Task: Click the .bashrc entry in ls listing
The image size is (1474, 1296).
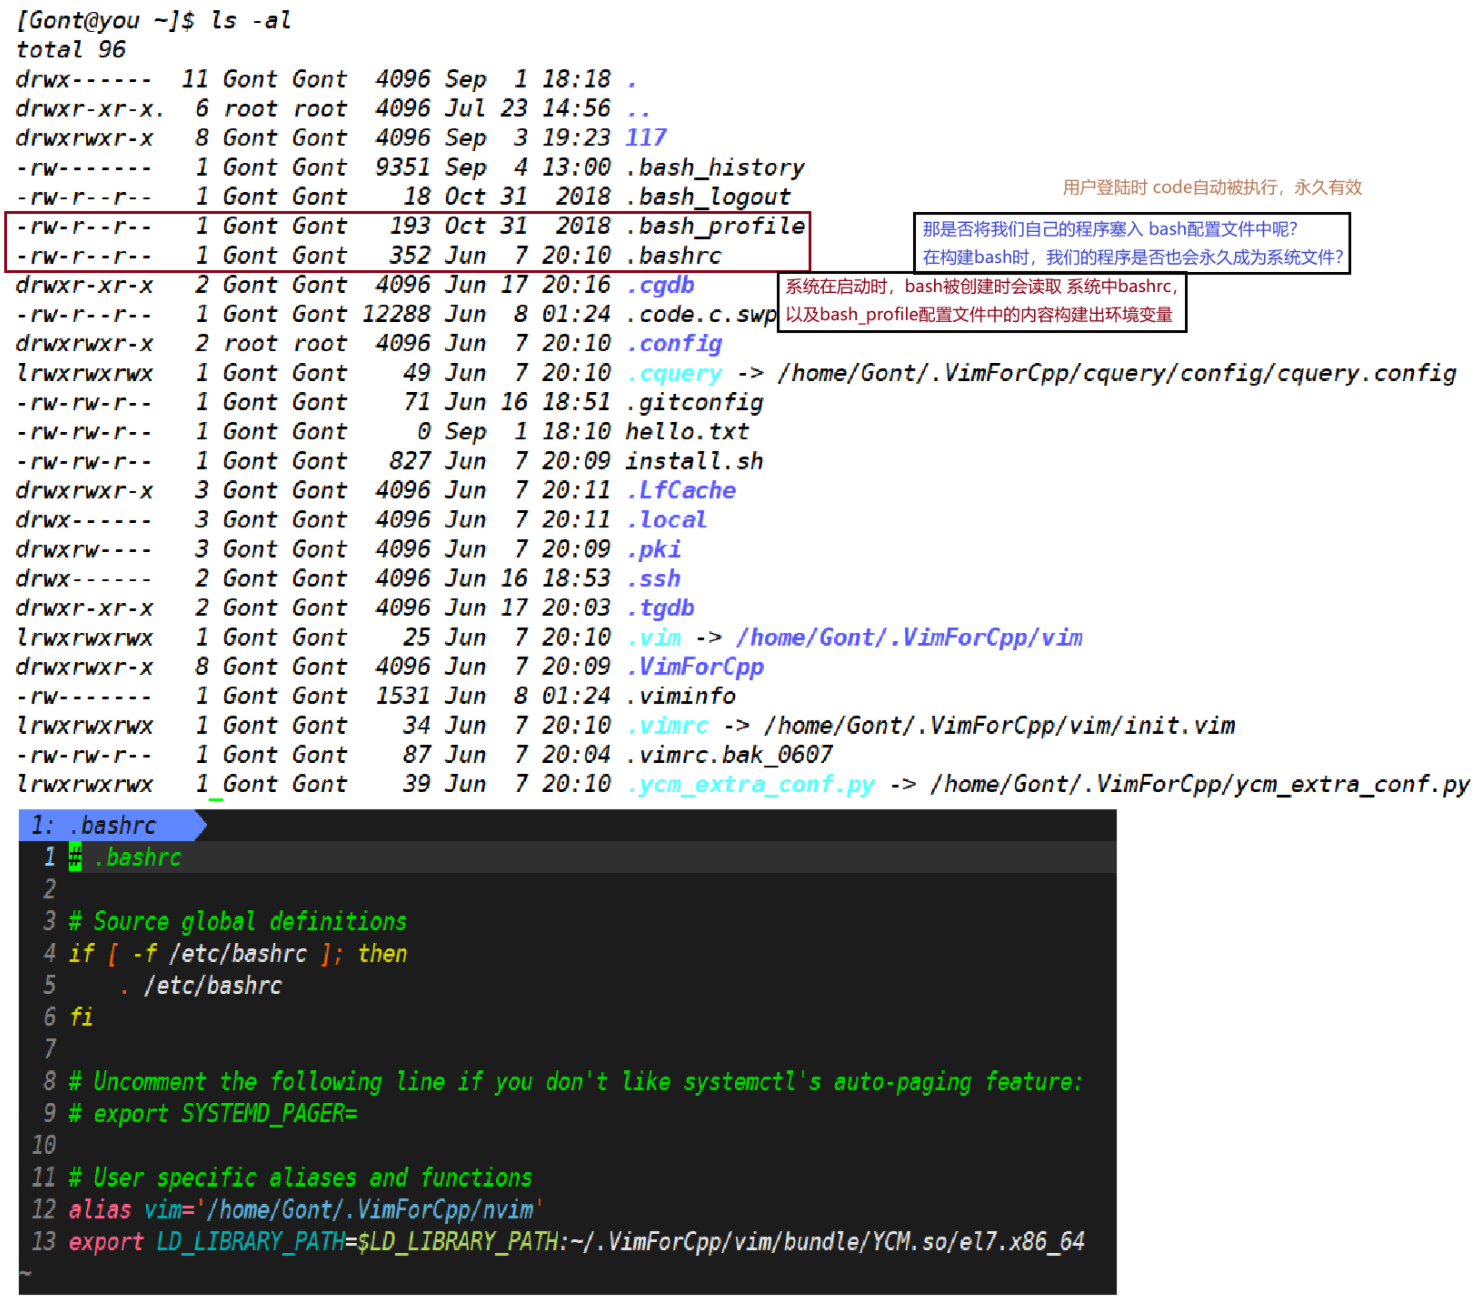Action: [674, 255]
